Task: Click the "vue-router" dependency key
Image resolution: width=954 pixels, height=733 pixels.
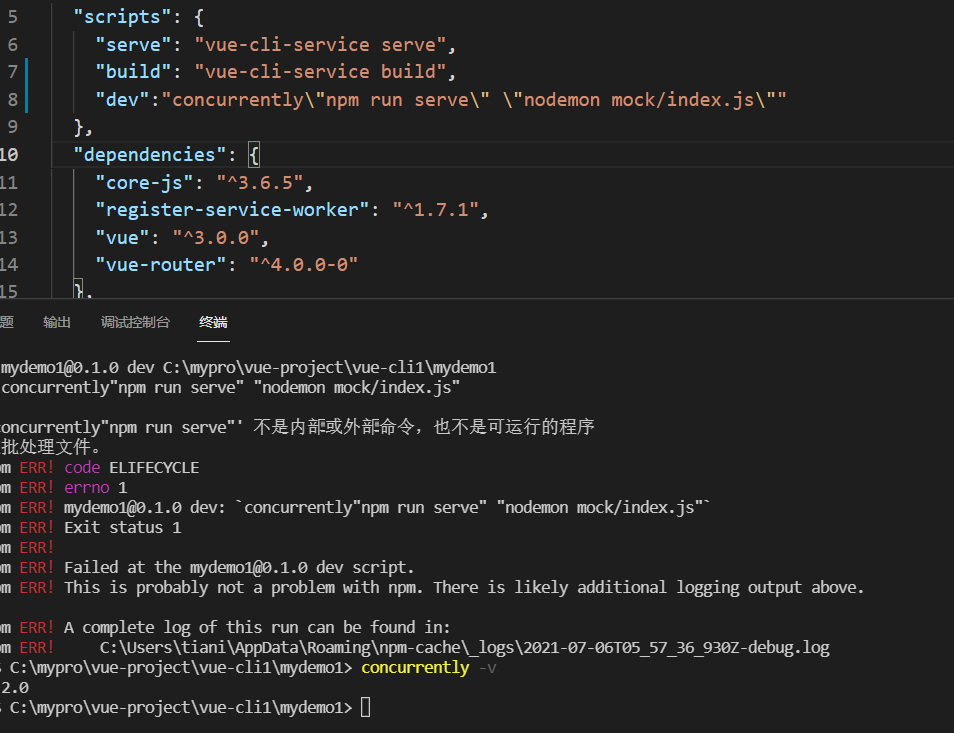Action: coord(161,265)
